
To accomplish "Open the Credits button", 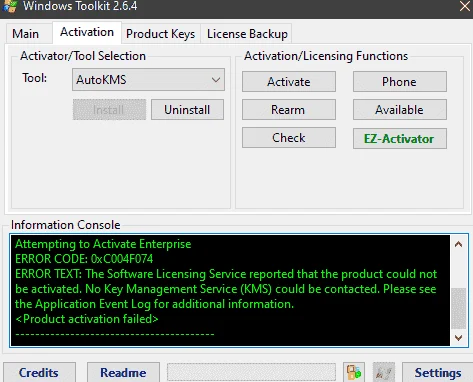I will click(39, 372).
